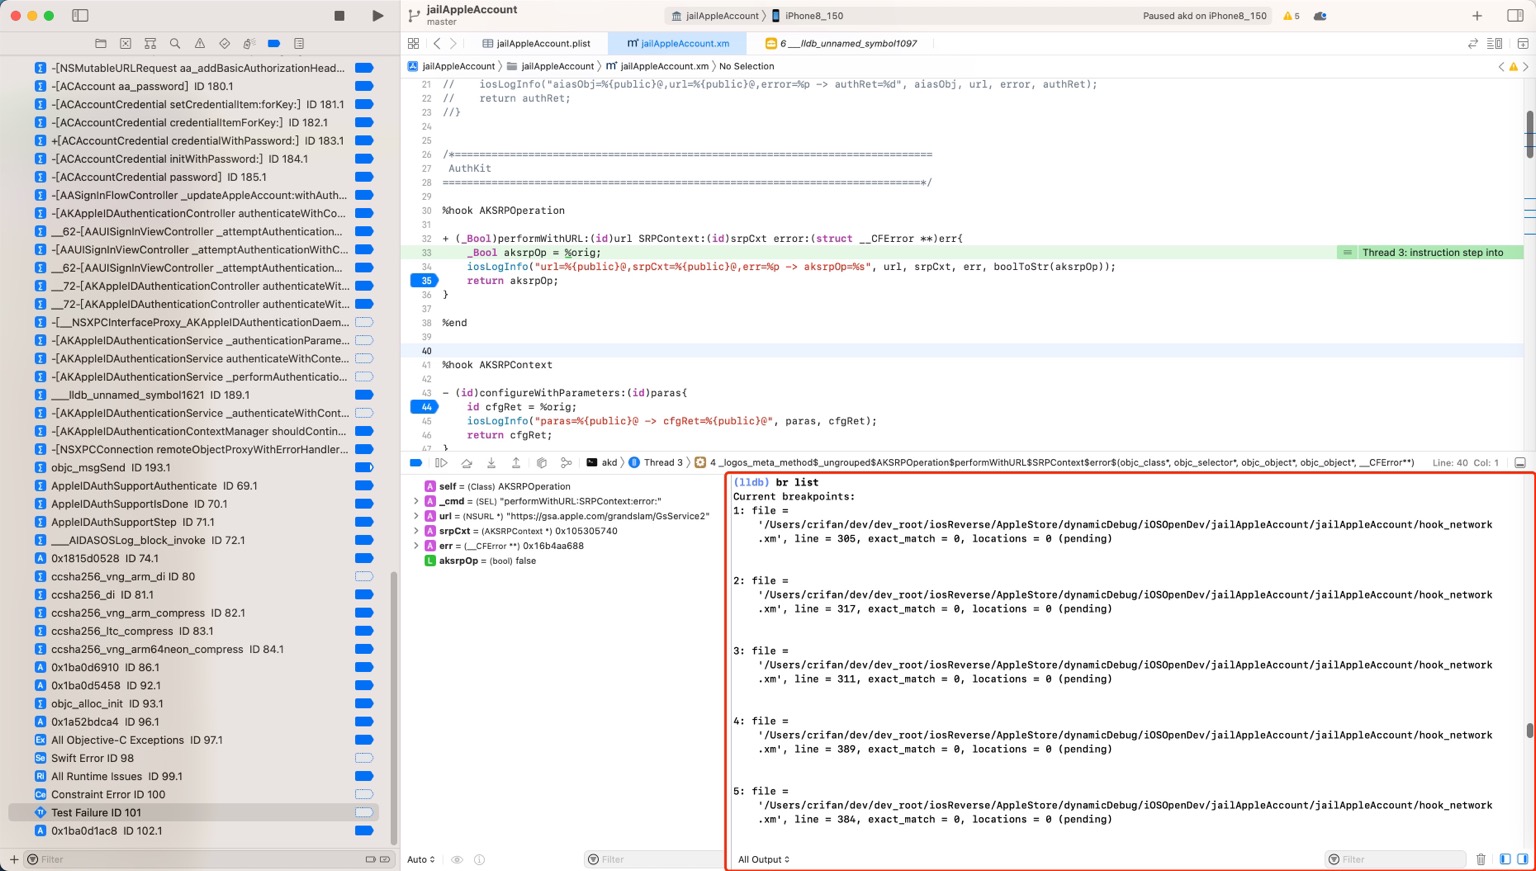Enable the ccsha256_vng_arm_di breakpoint
The width and height of the screenshot is (1536, 871).
tap(364, 577)
